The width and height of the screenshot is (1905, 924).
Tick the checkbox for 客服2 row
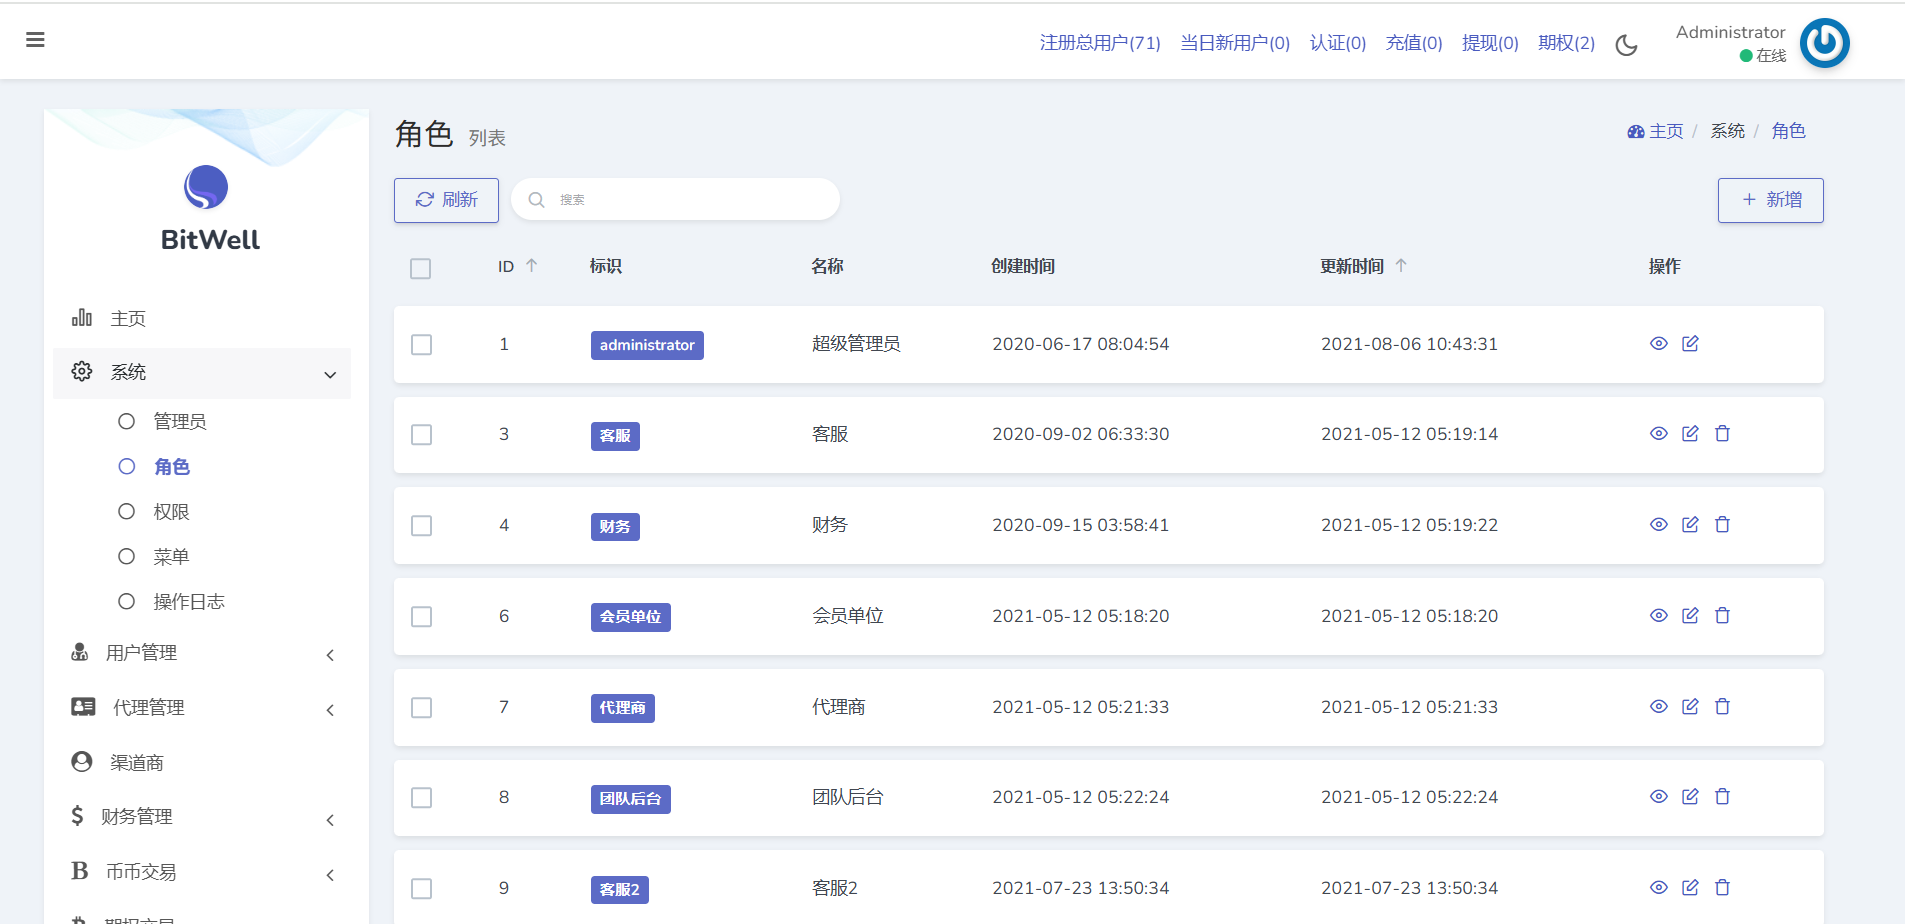click(x=422, y=889)
